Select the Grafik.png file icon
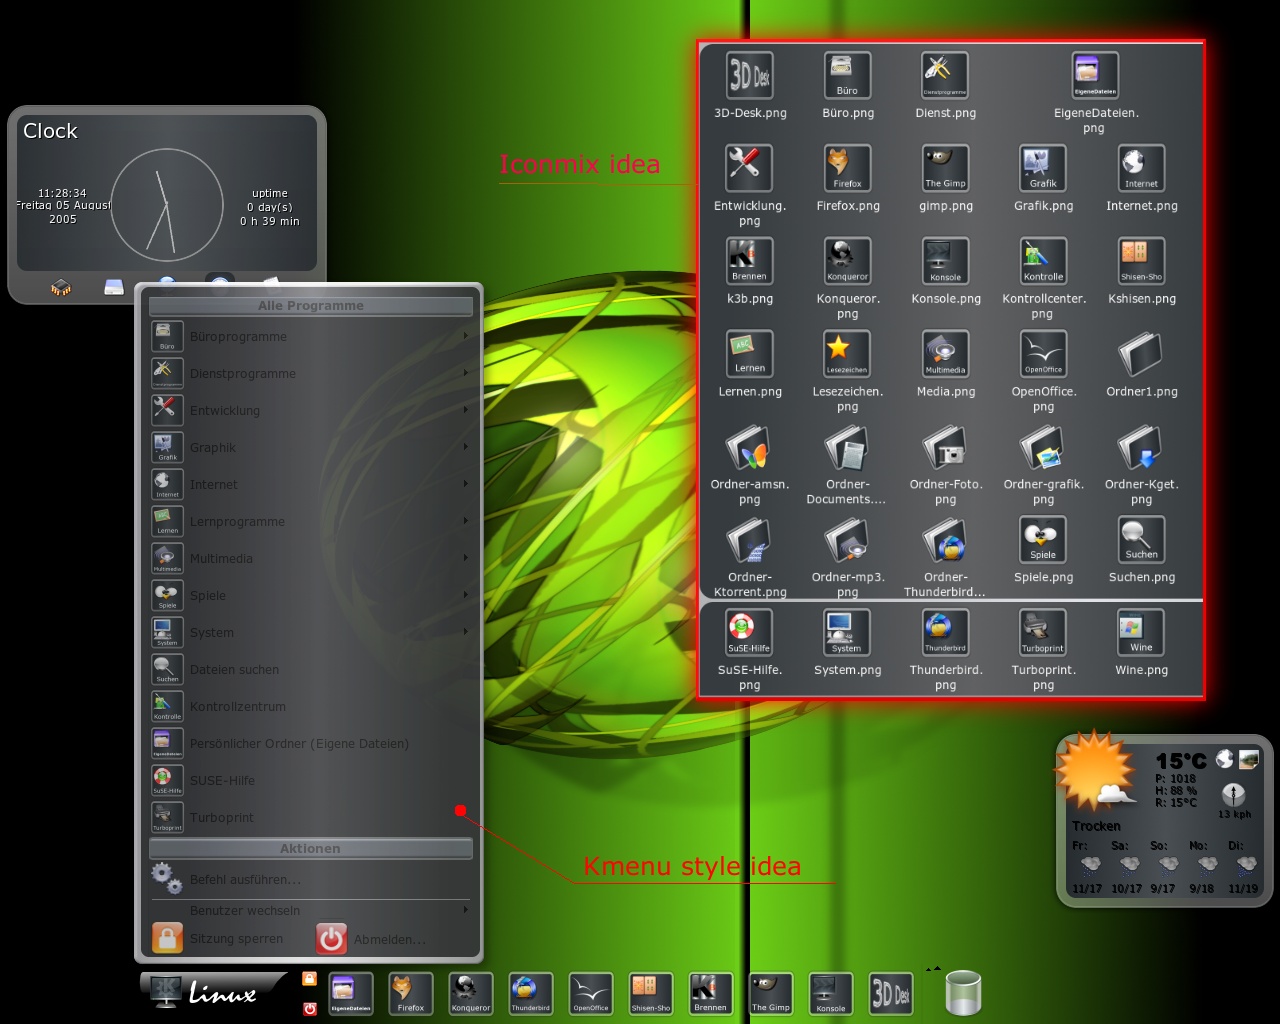The width and height of the screenshot is (1280, 1024). 1043,168
